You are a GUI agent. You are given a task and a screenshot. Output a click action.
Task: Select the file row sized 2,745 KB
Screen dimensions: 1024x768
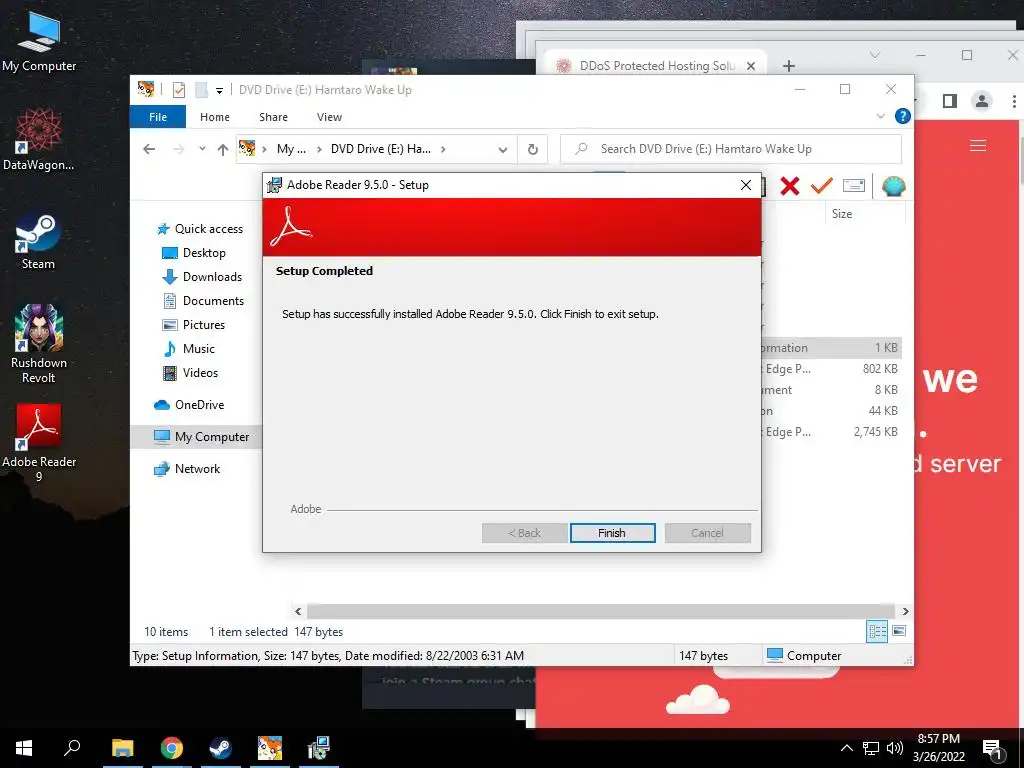831,432
